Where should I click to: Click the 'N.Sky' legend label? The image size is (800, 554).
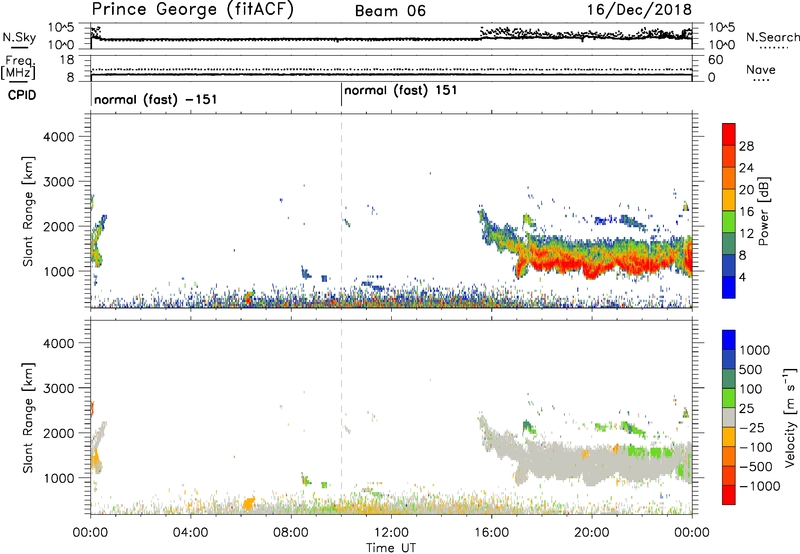(19, 37)
